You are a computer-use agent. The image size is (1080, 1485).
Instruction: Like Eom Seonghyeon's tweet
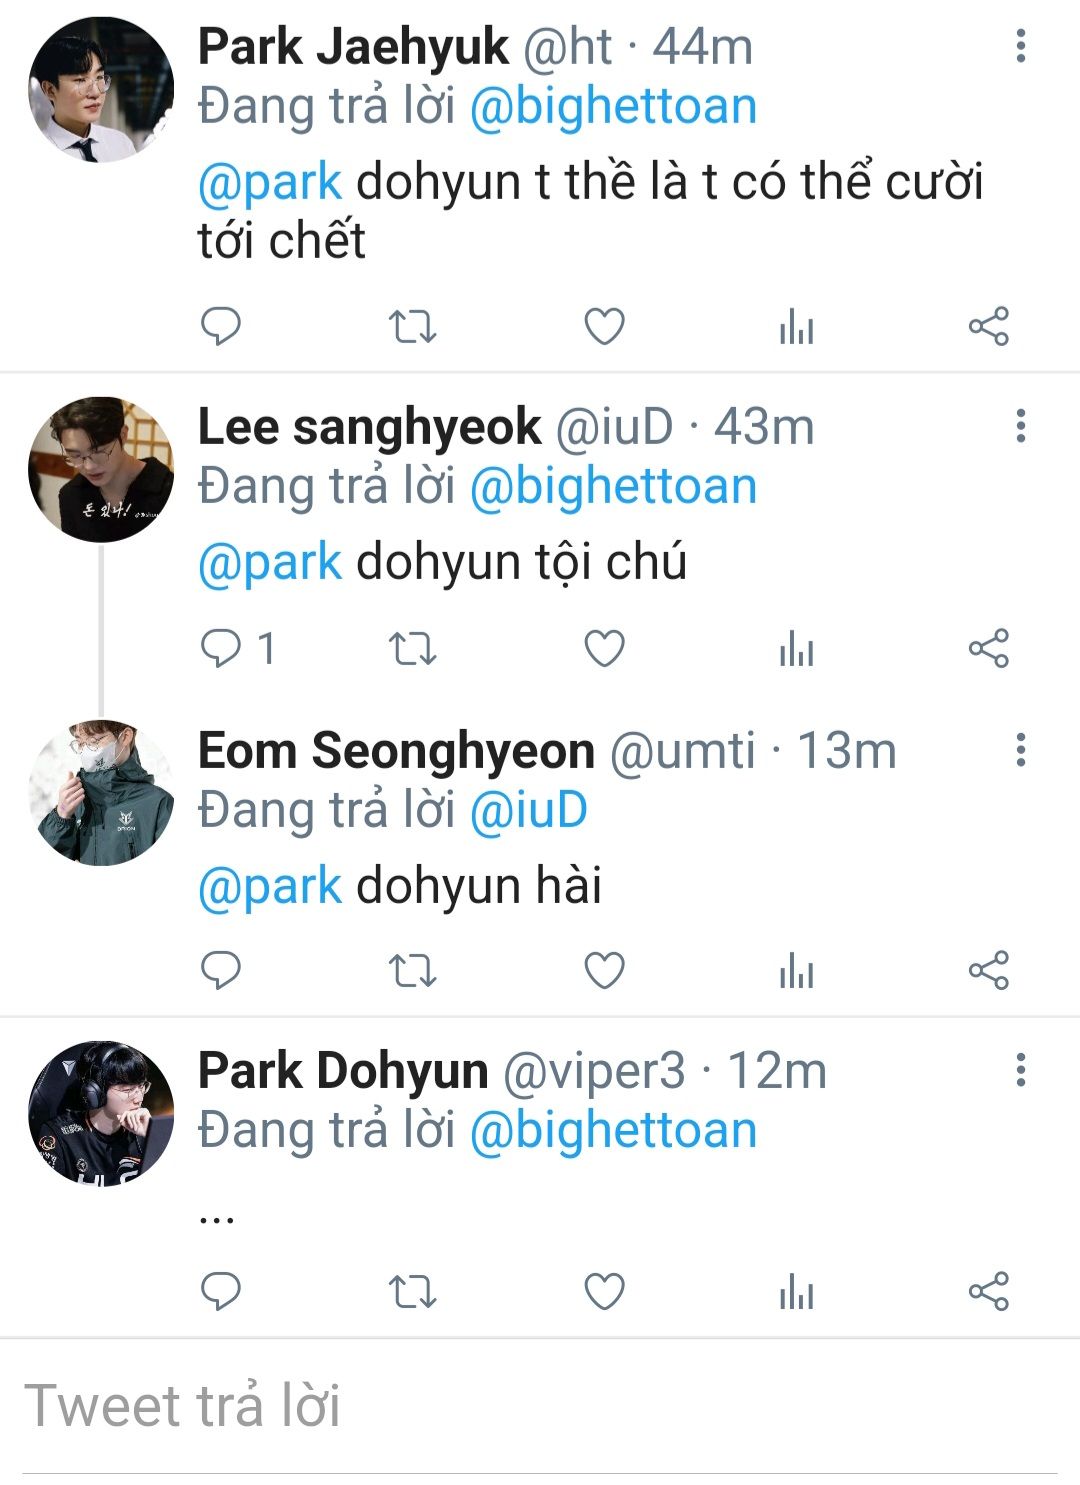pos(604,970)
